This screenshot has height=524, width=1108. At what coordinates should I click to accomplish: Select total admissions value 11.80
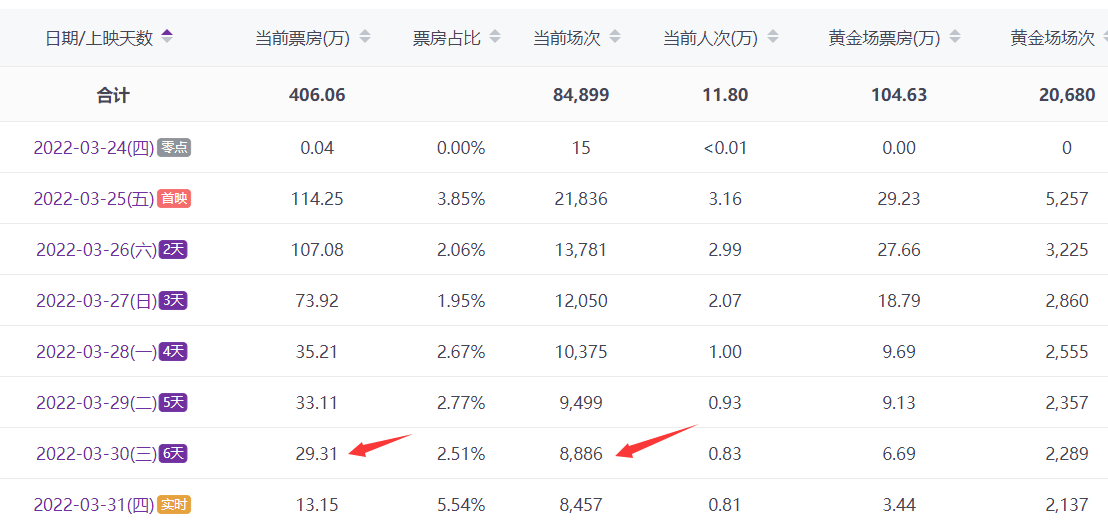tap(725, 95)
